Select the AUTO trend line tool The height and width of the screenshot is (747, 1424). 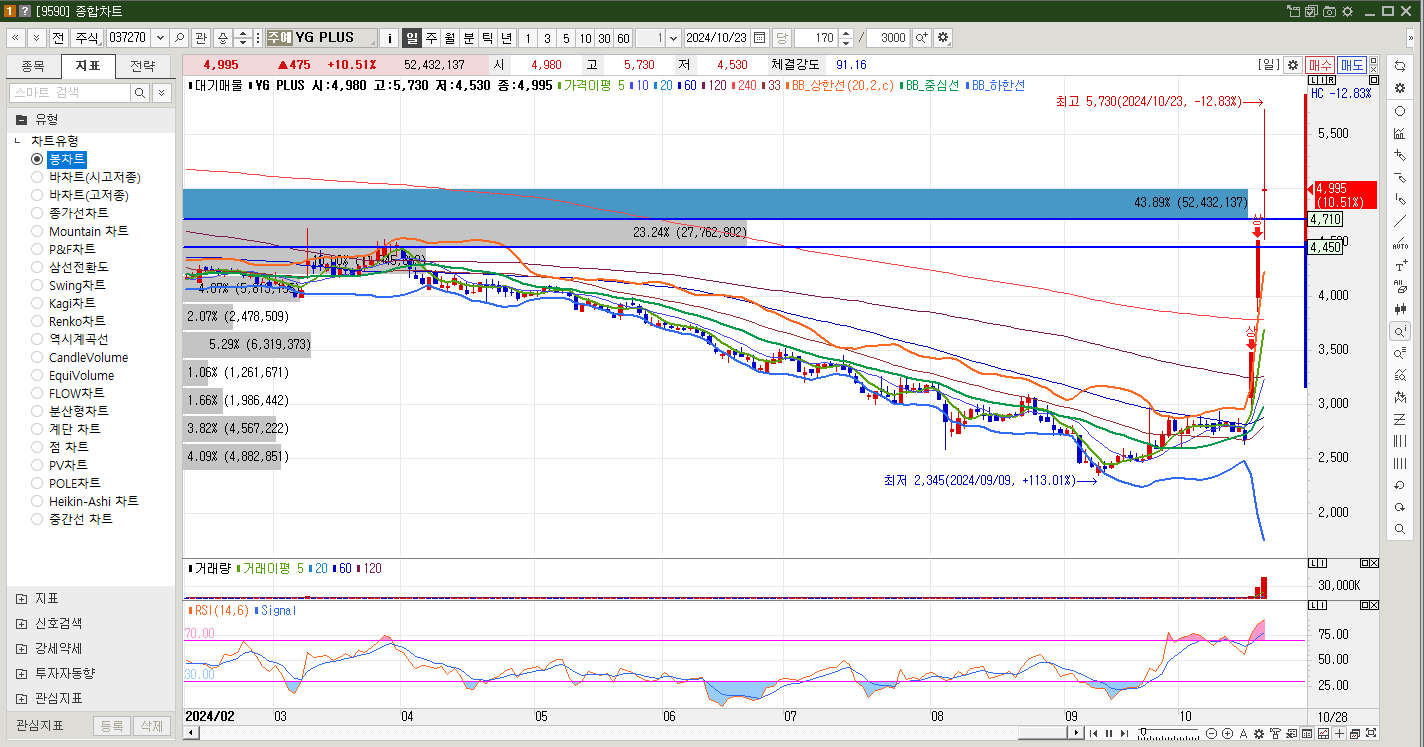click(x=1400, y=243)
